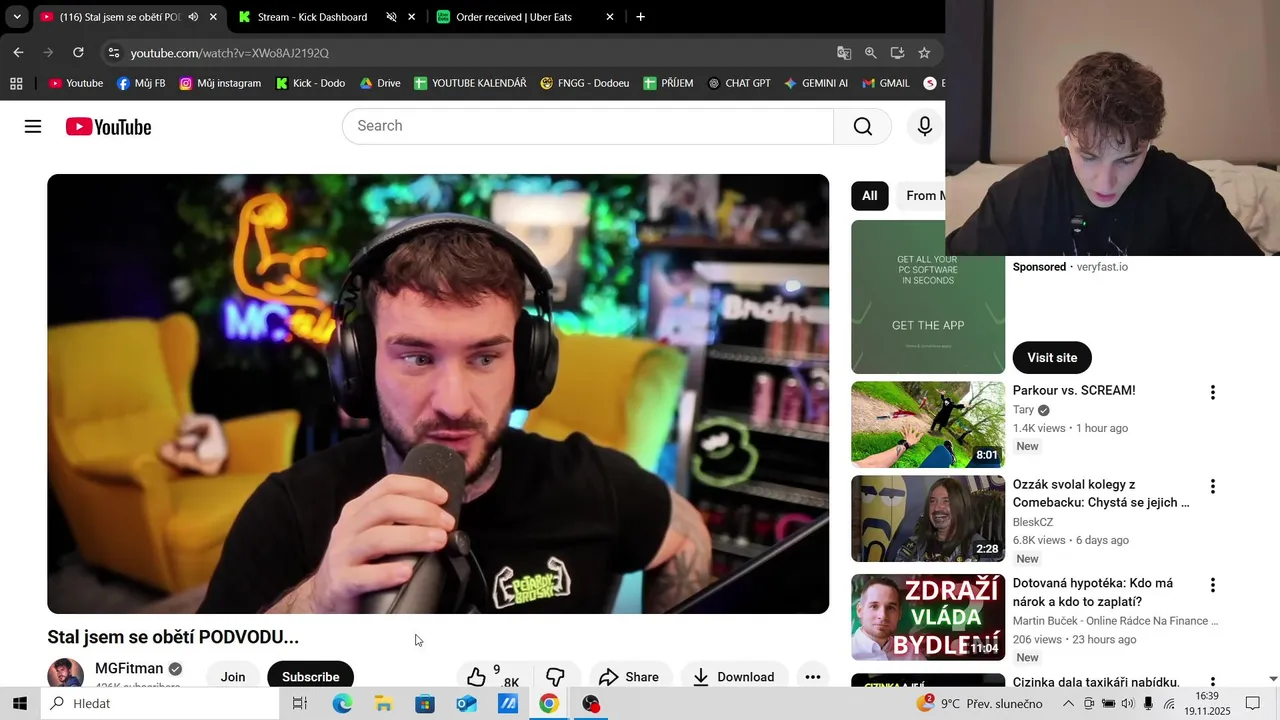The image size is (1280, 720).
Task: Switch to Order received Uber Eats tab
Action: pos(513,17)
